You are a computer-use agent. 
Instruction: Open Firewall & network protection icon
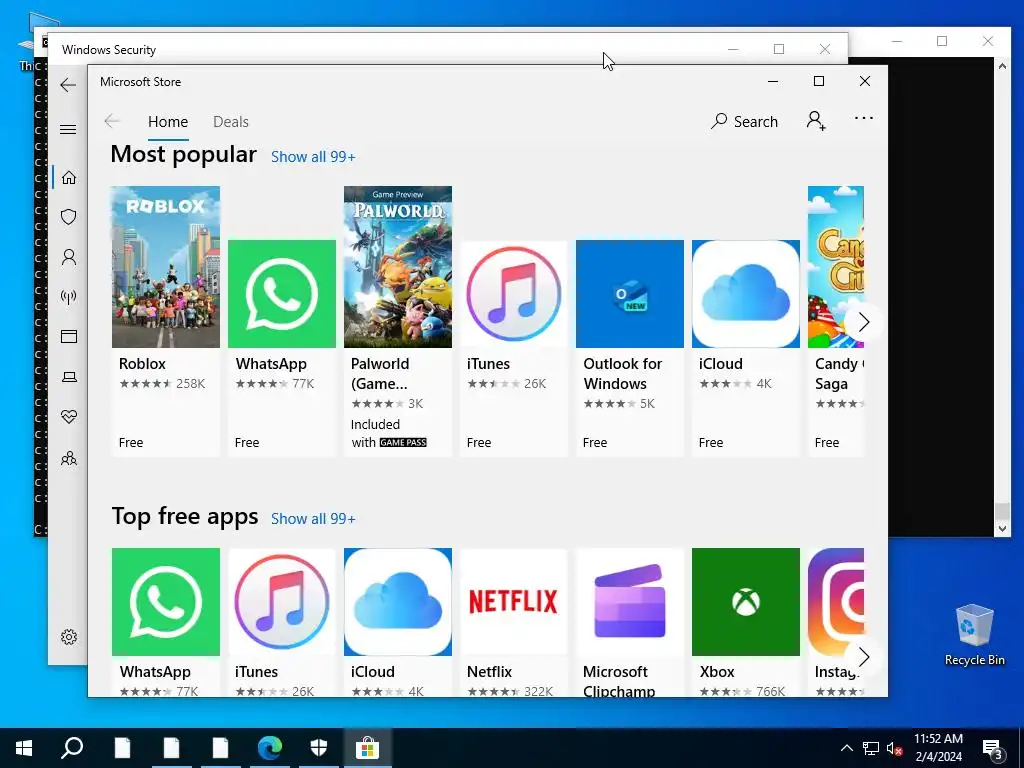tap(69, 297)
